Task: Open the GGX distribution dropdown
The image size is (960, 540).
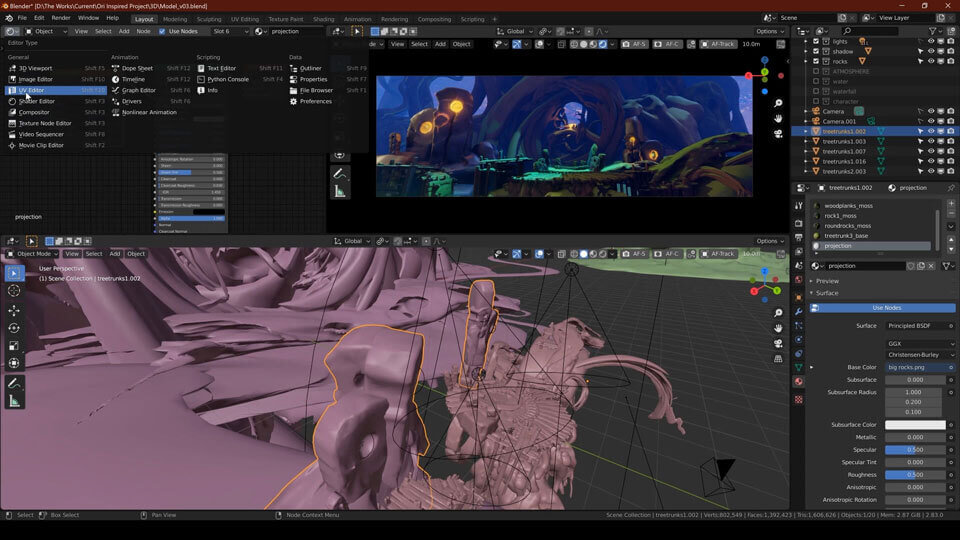Action: [x=921, y=343]
